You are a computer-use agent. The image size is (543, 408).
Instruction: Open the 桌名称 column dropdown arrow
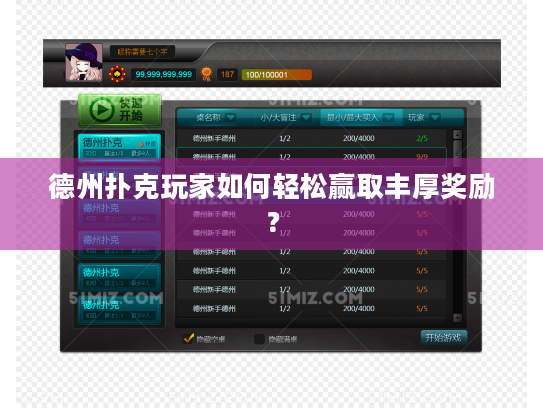coord(231,118)
